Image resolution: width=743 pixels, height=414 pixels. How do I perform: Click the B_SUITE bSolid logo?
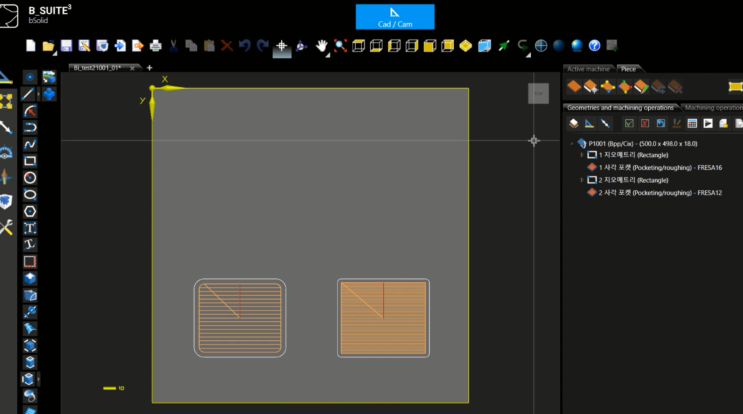[x=36, y=14]
